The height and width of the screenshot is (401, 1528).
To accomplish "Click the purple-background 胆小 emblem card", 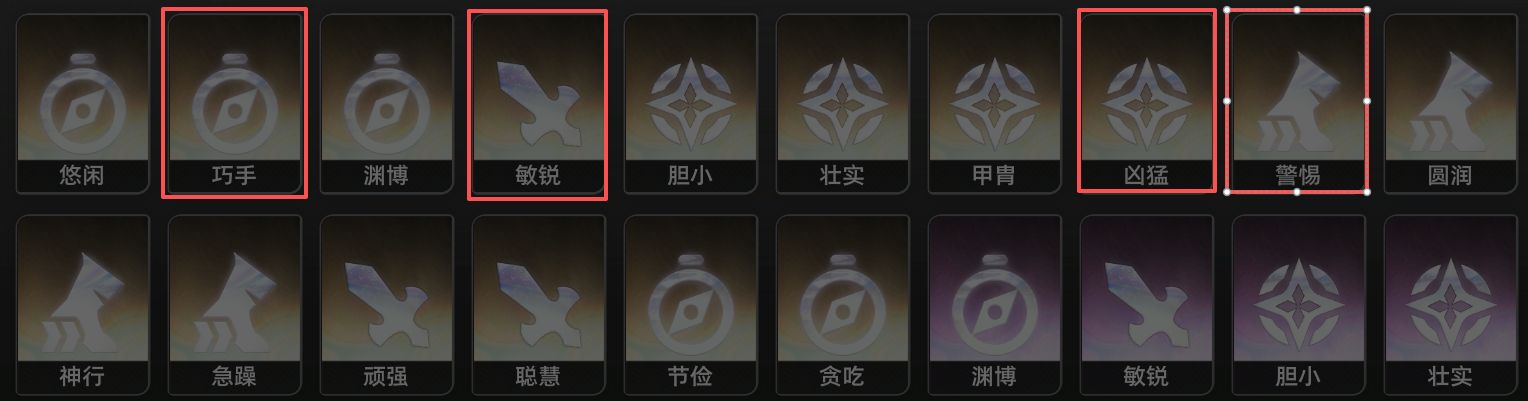I will [x=1298, y=304].
